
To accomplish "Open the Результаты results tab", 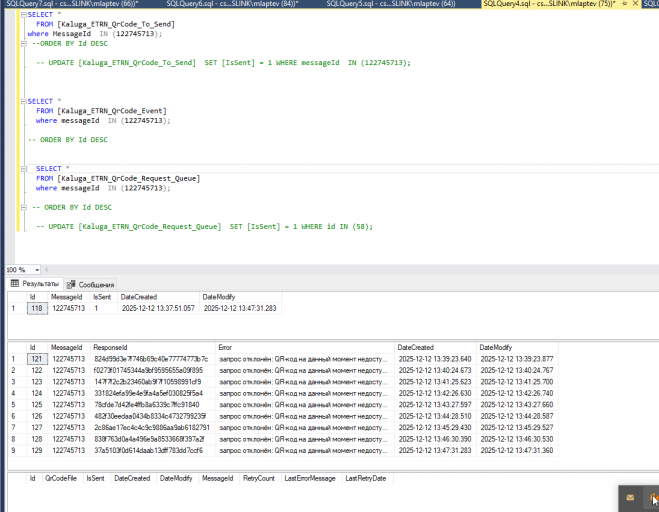I will click(x=35, y=284).
